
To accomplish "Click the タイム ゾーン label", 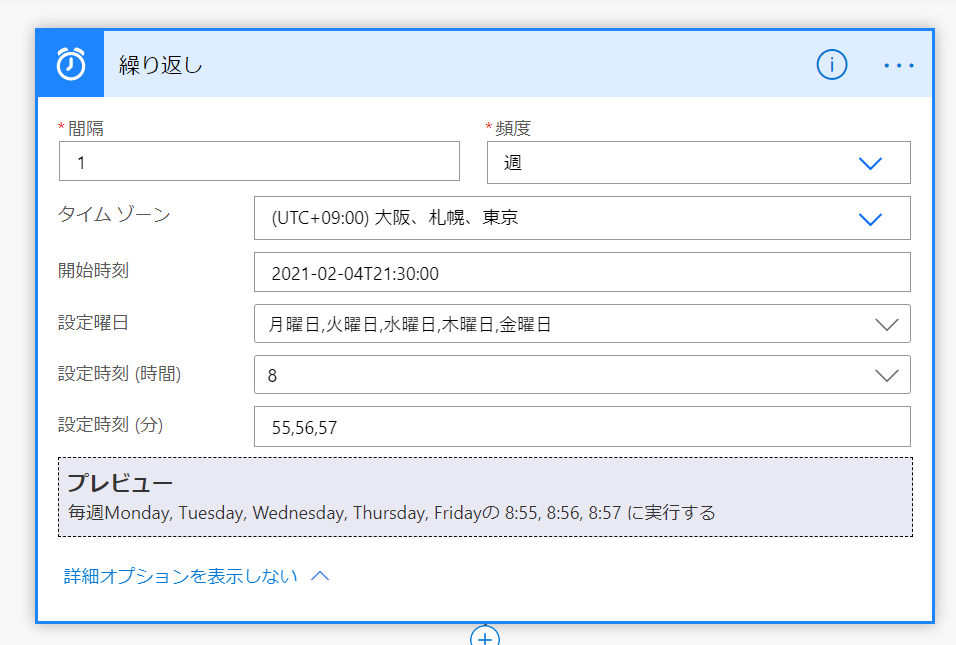I will click(114, 215).
